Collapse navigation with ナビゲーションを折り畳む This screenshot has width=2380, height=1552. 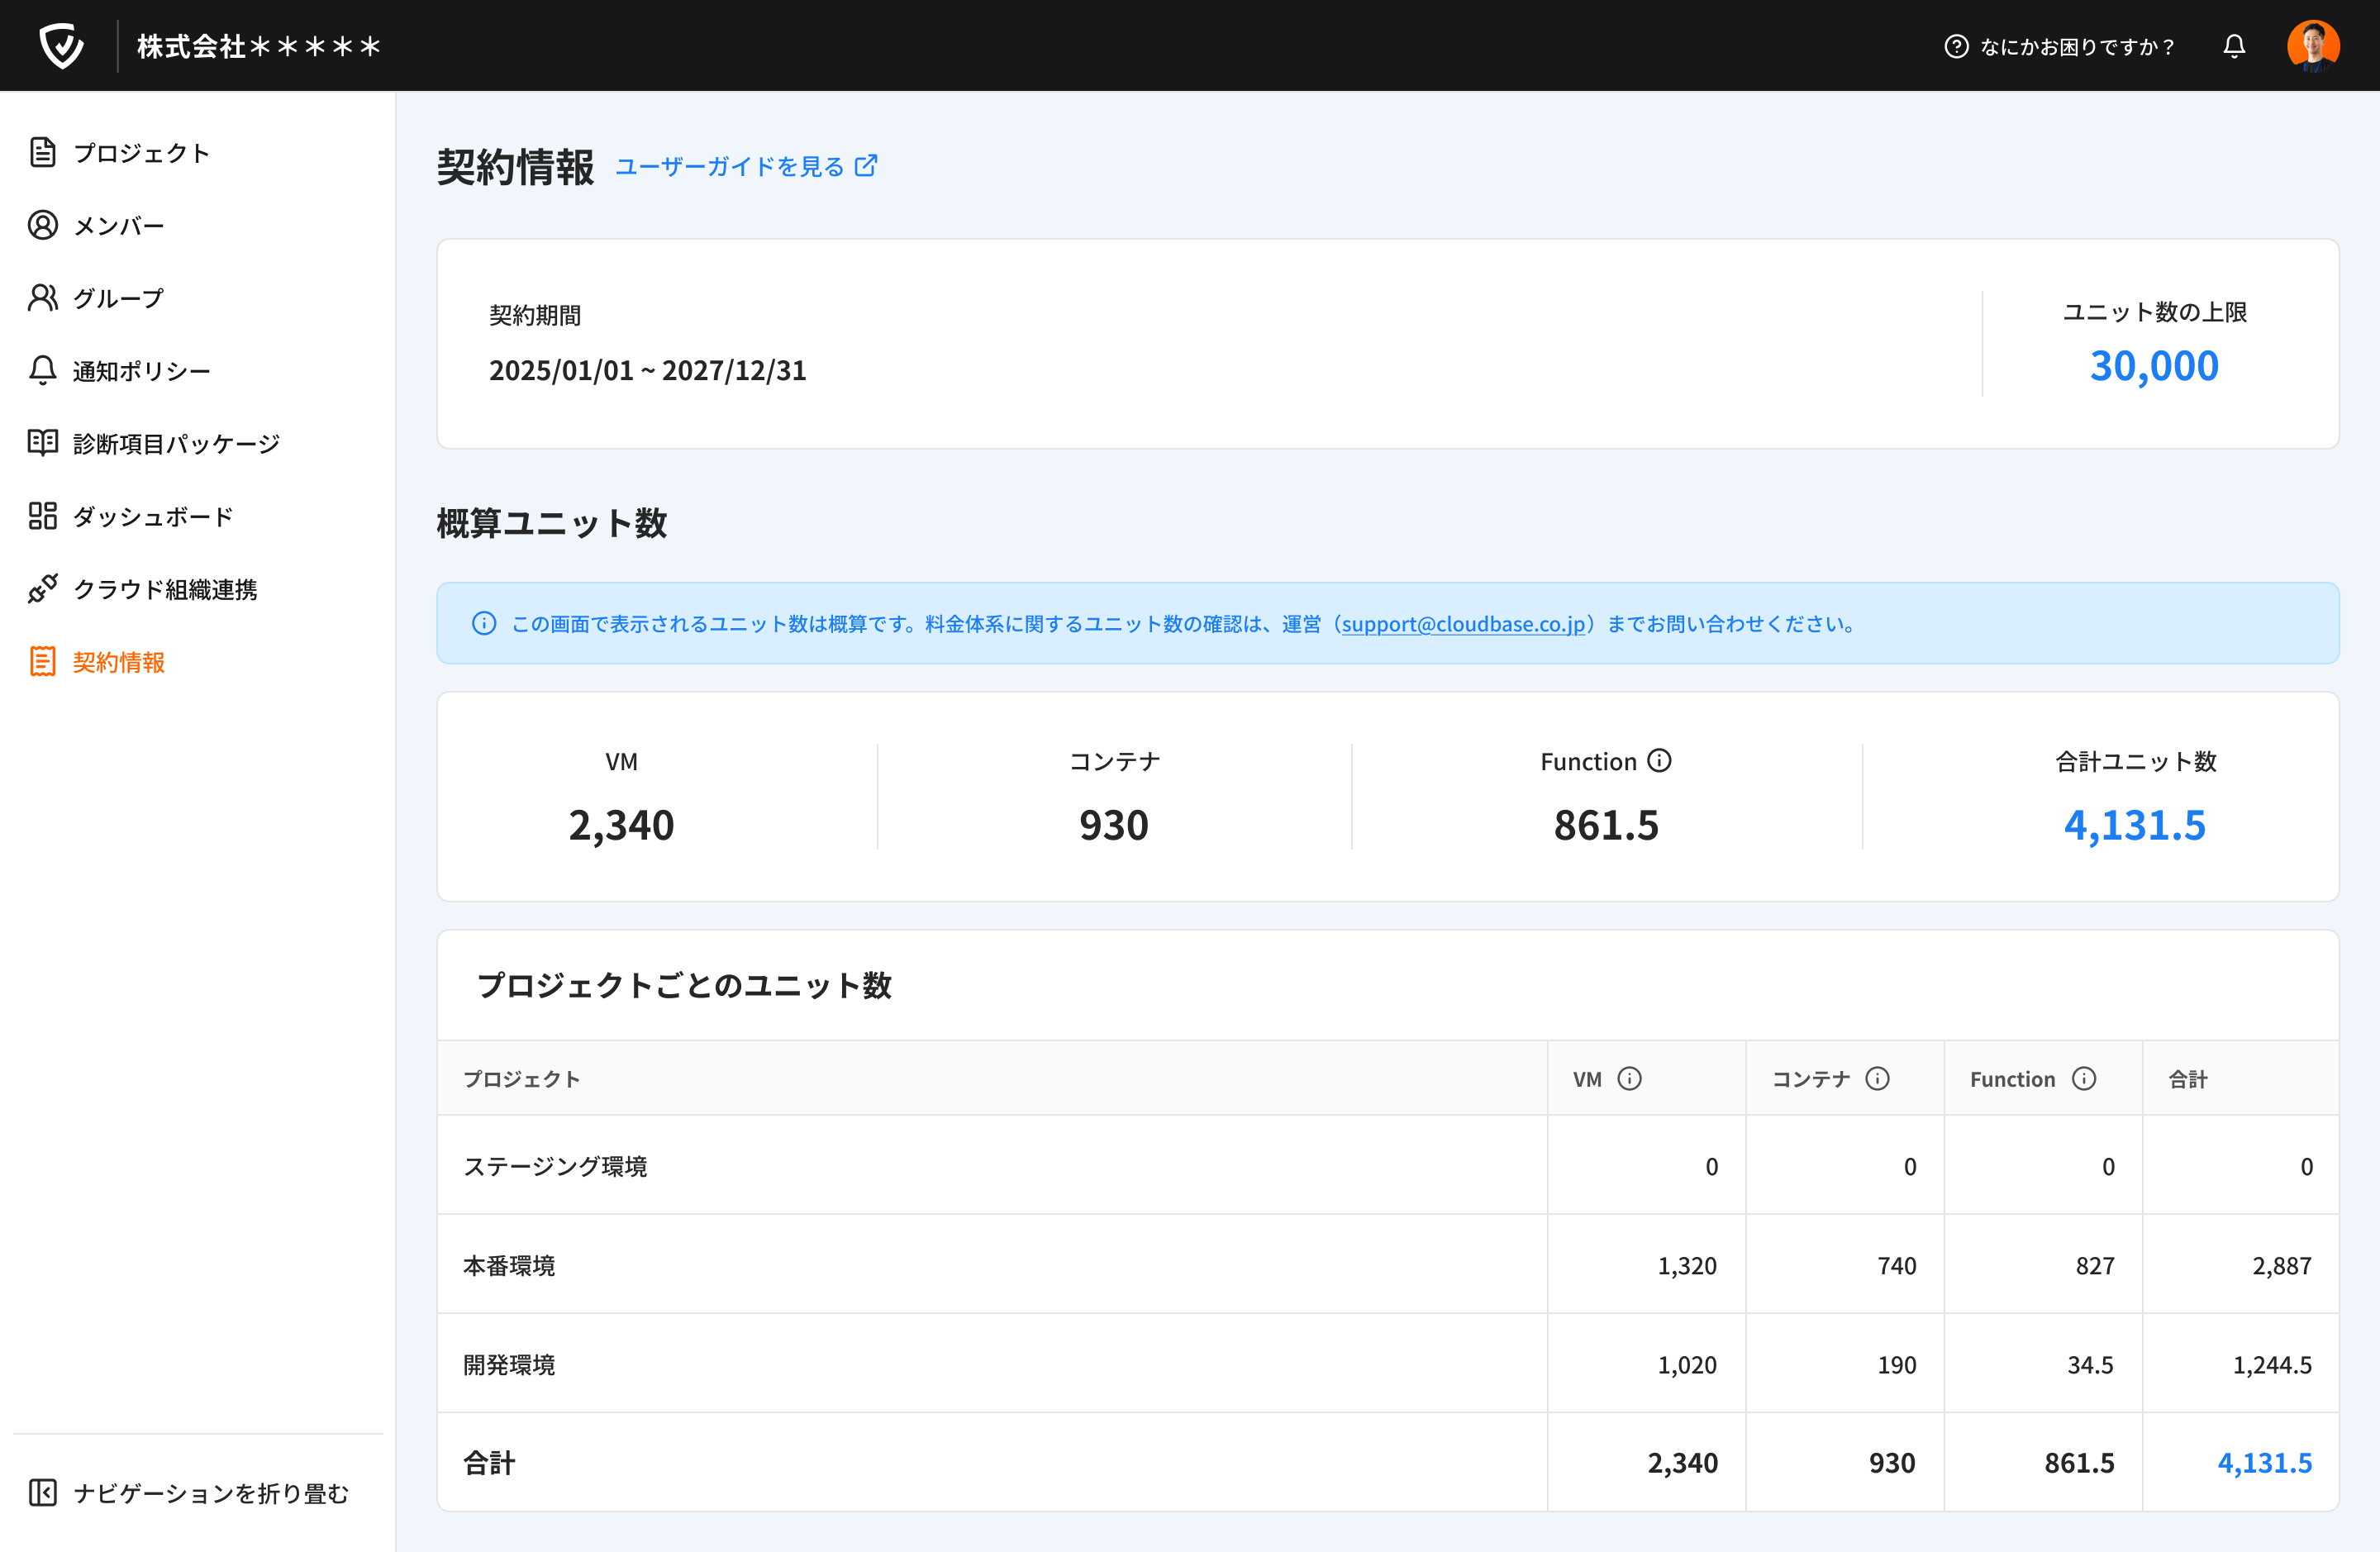click(190, 1492)
